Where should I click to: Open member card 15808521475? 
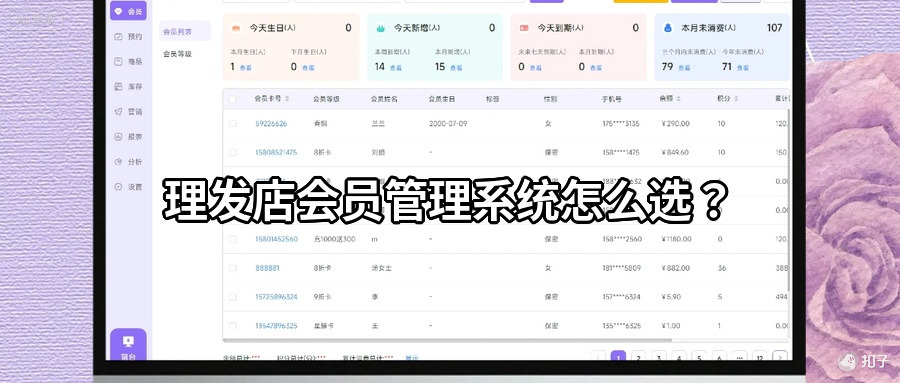[x=276, y=152]
